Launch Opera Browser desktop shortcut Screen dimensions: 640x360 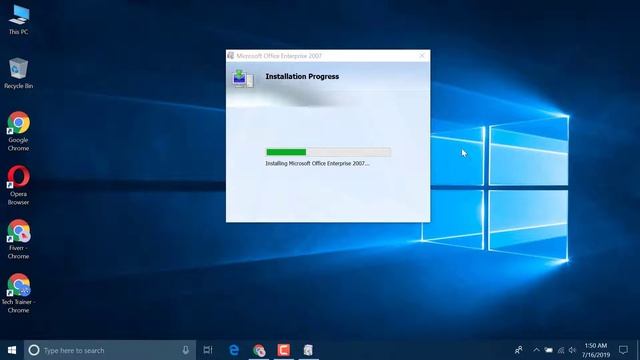click(x=18, y=185)
